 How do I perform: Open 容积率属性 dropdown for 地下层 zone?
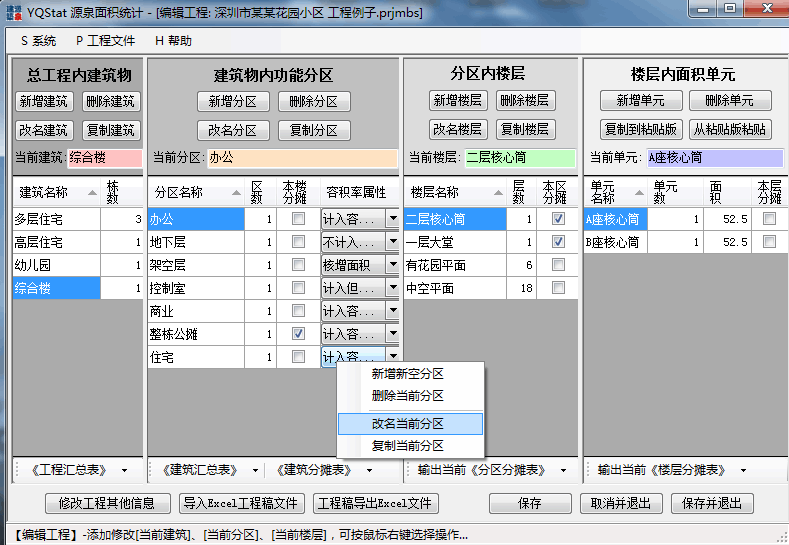[393, 242]
